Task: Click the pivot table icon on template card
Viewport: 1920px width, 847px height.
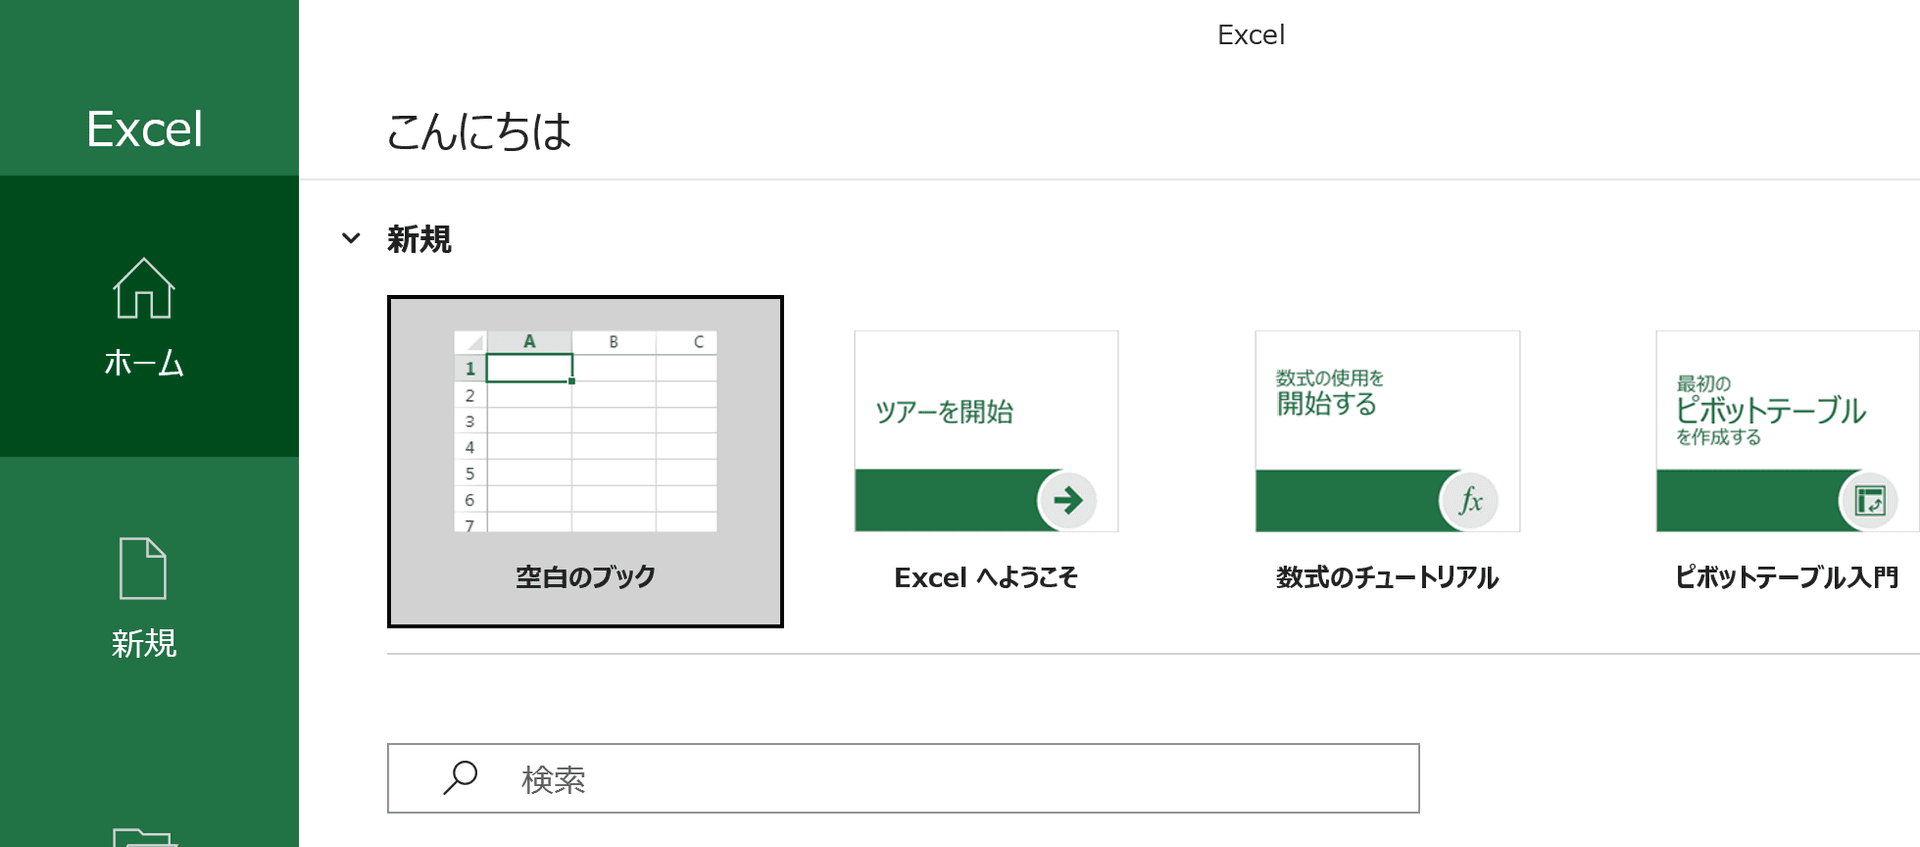Action: (x=1869, y=500)
